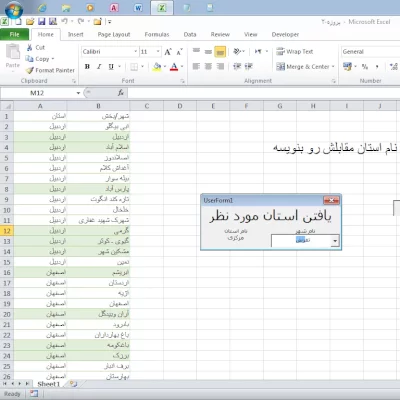Viewport: 400px width, 400px height.
Task: Click the Borders icon in Font group
Action: 134,67
